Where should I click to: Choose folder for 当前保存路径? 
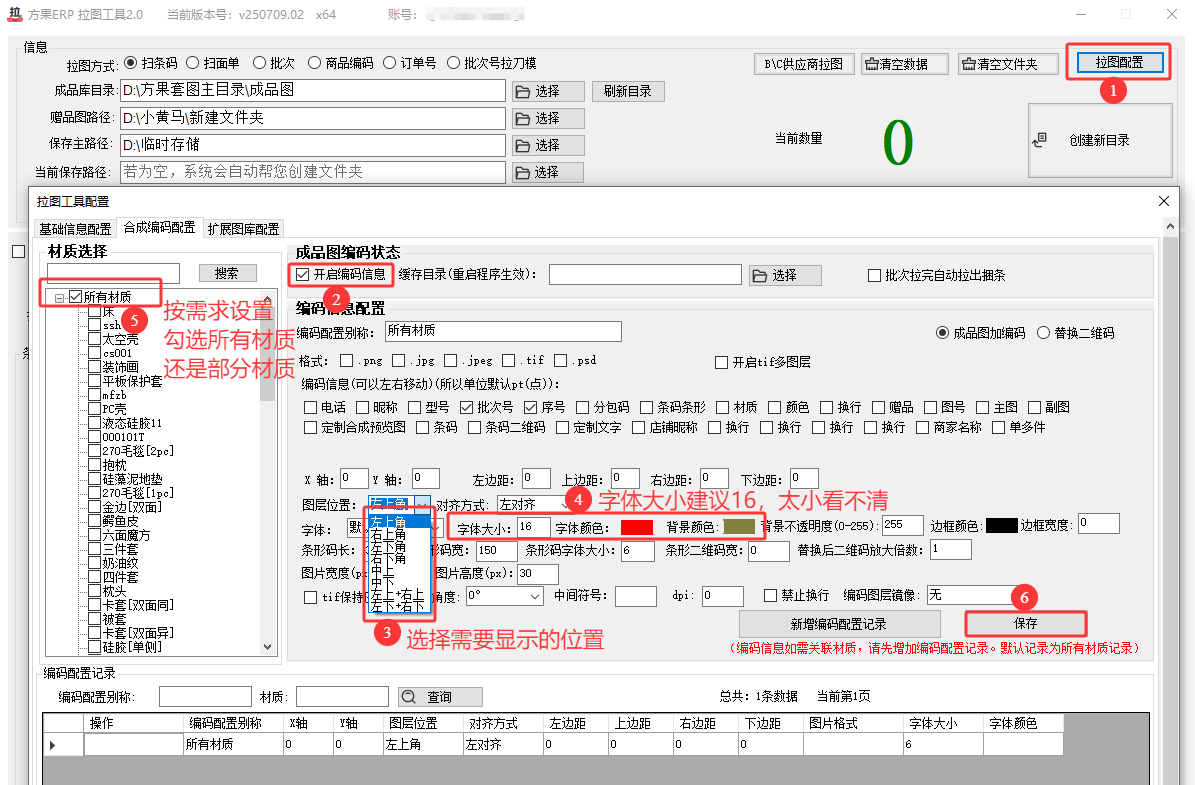click(548, 173)
